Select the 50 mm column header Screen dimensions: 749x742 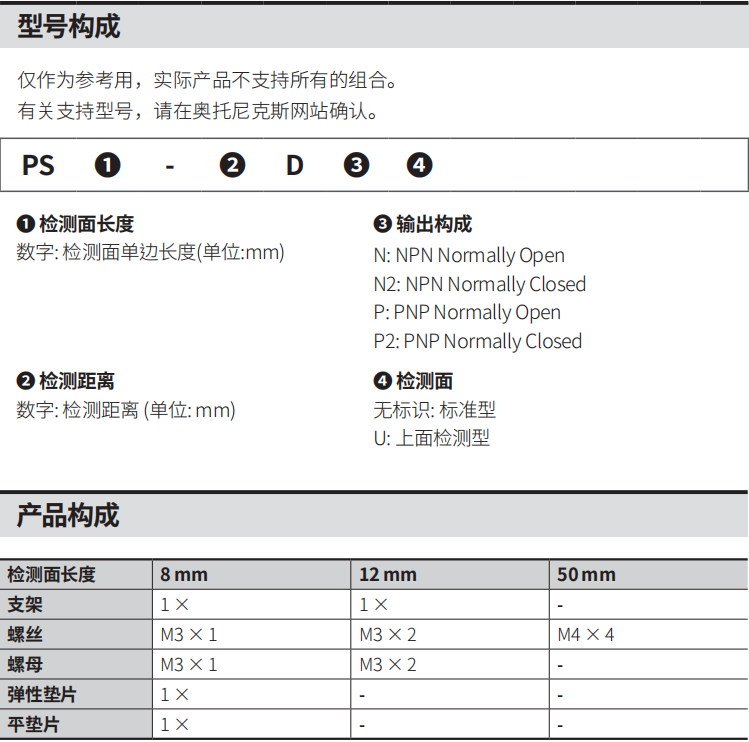tap(586, 574)
